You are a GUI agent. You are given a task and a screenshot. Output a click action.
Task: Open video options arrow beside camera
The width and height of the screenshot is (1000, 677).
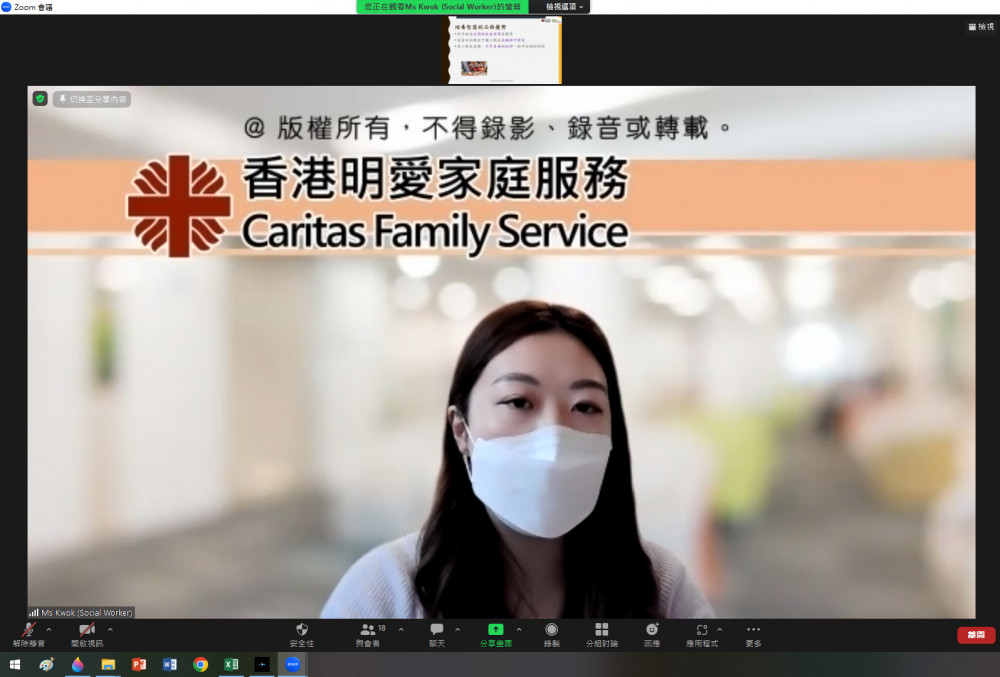pos(110,629)
